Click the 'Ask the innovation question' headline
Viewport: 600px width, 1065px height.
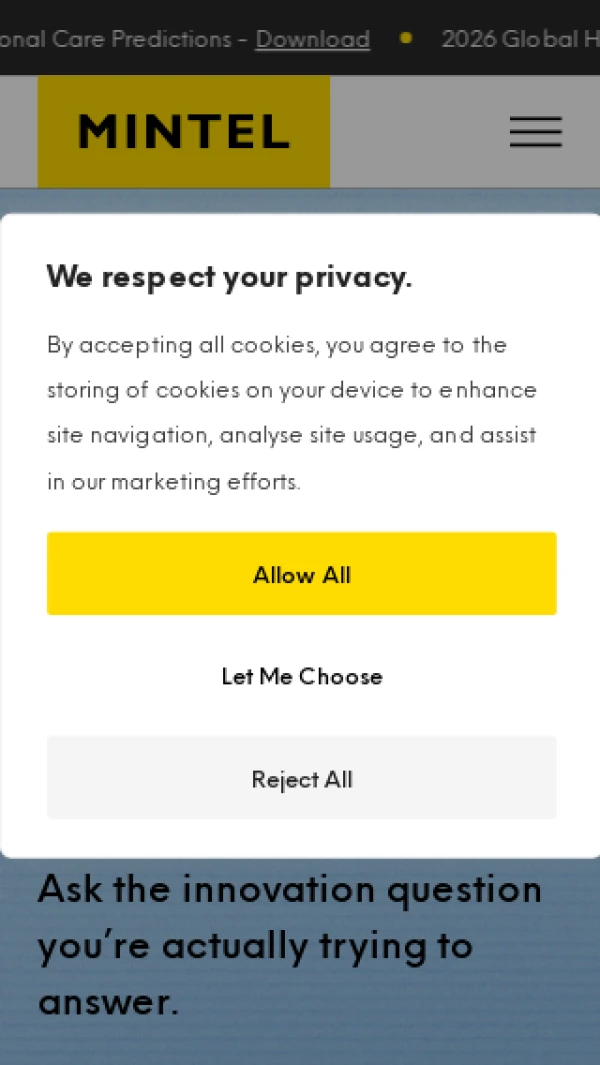pos(290,890)
